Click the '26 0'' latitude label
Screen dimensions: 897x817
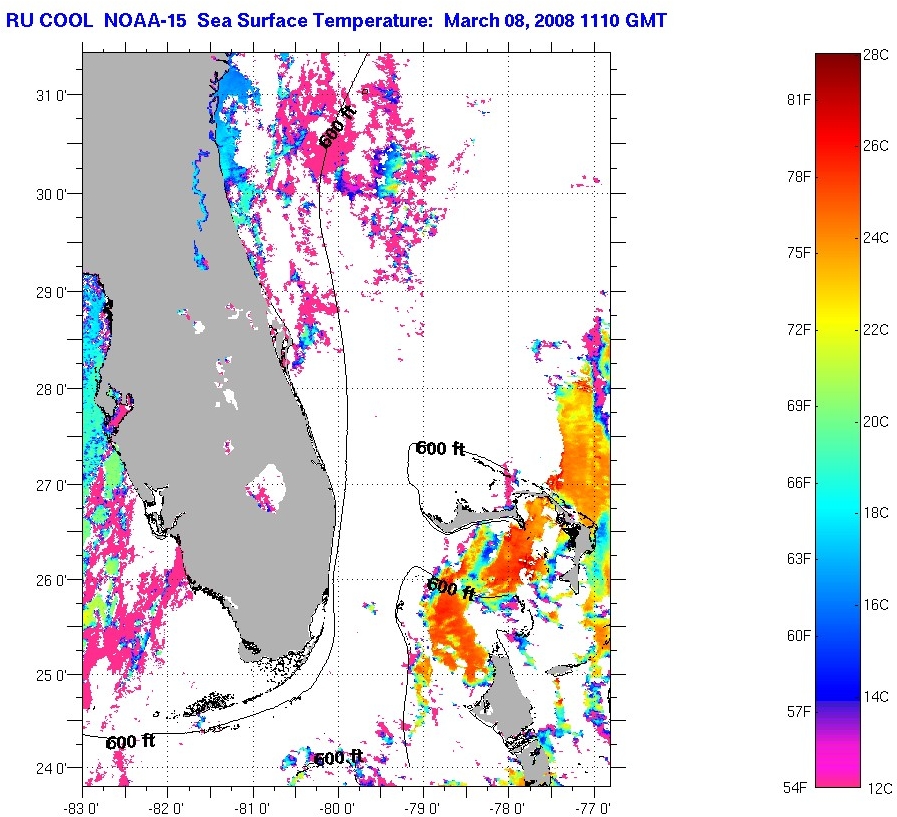(50, 580)
